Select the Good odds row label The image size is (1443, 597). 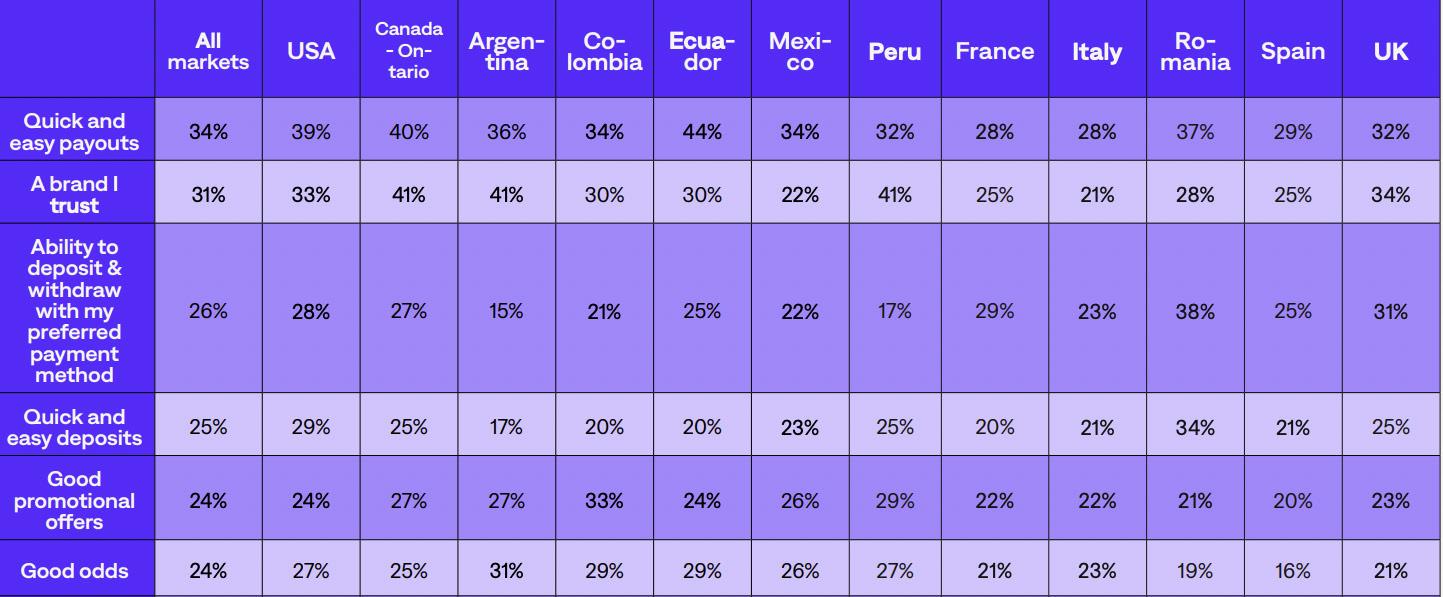[x=75, y=570]
